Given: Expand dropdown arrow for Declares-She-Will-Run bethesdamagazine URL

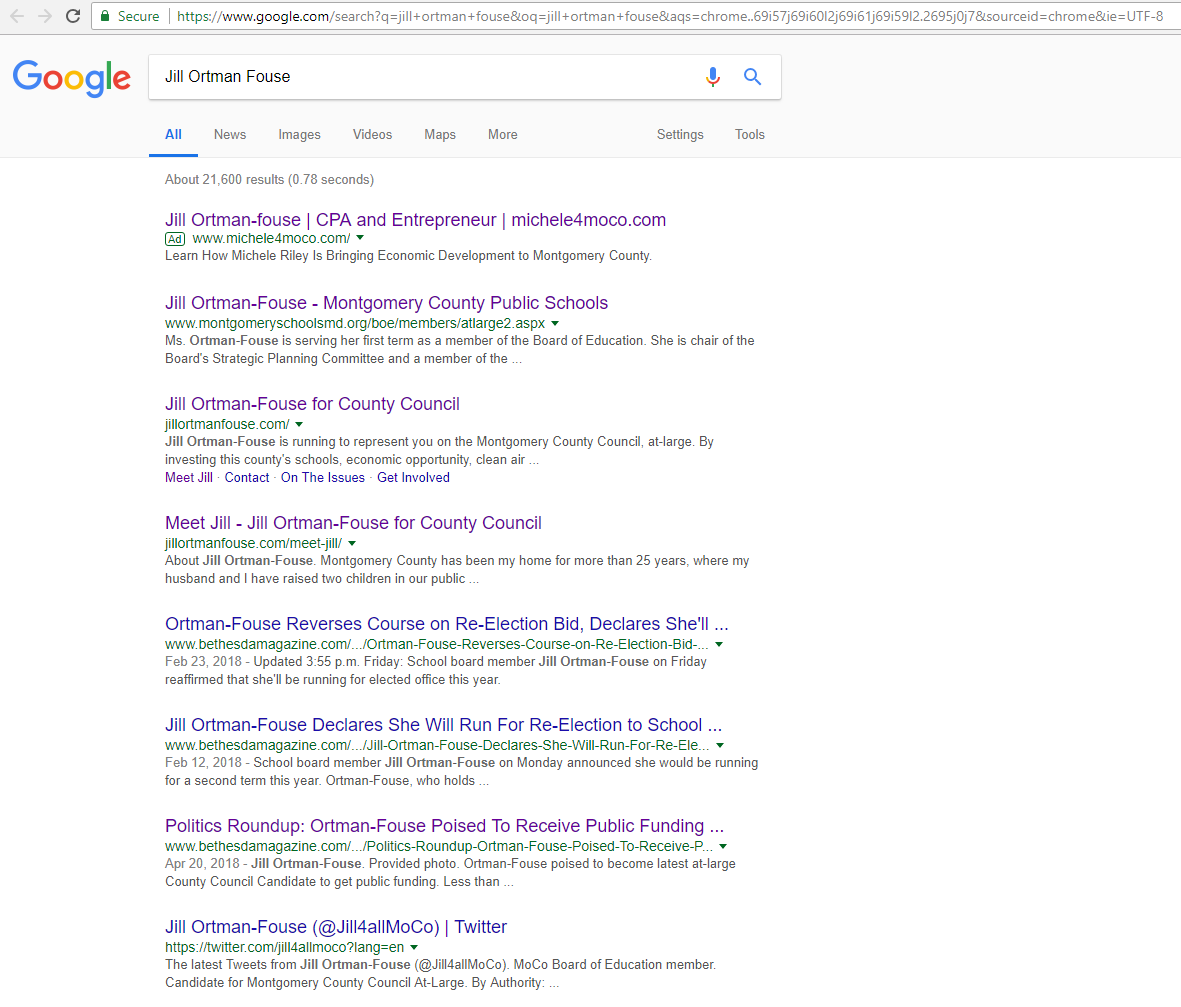Looking at the screenshot, I should (x=720, y=745).
